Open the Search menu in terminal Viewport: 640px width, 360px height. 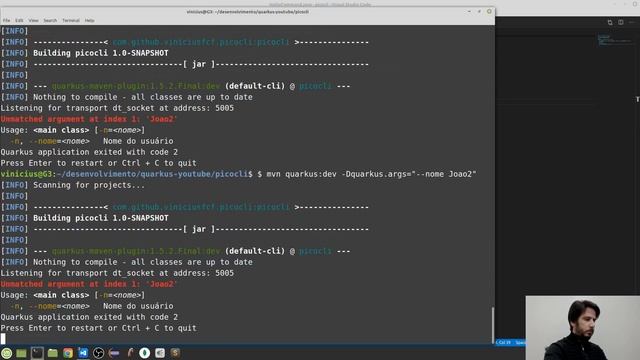point(50,20)
